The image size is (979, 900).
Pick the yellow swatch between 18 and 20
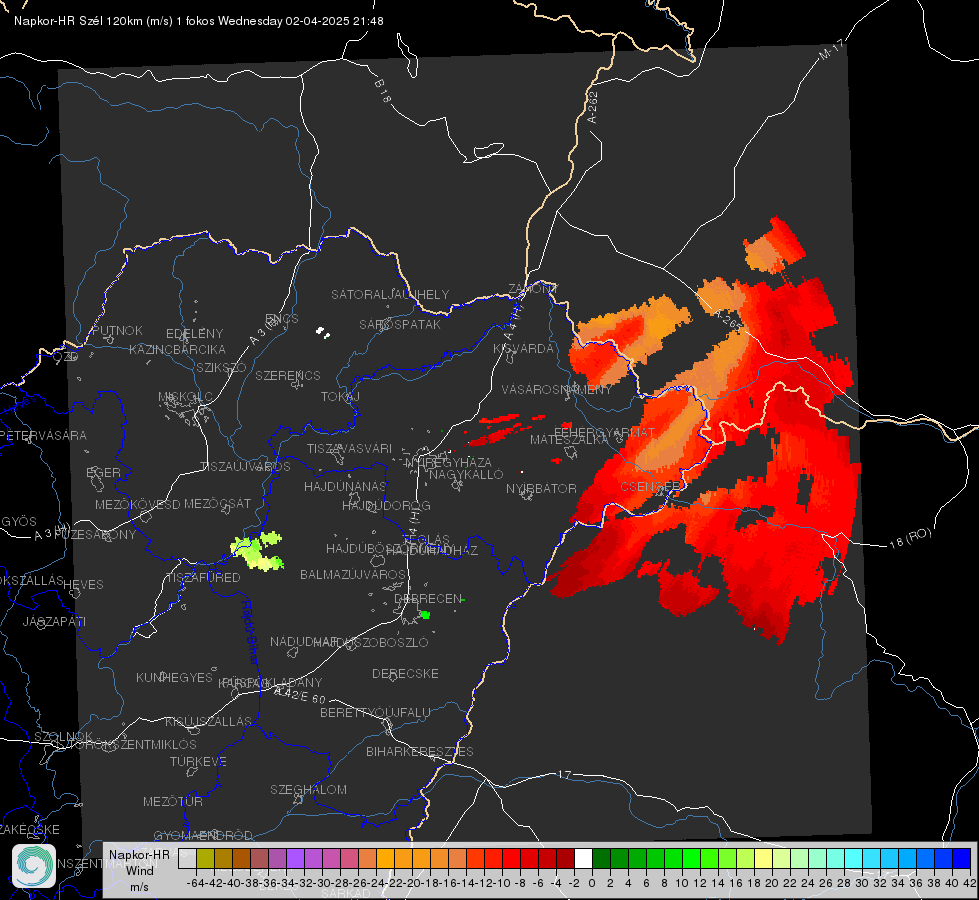click(764, 858)
